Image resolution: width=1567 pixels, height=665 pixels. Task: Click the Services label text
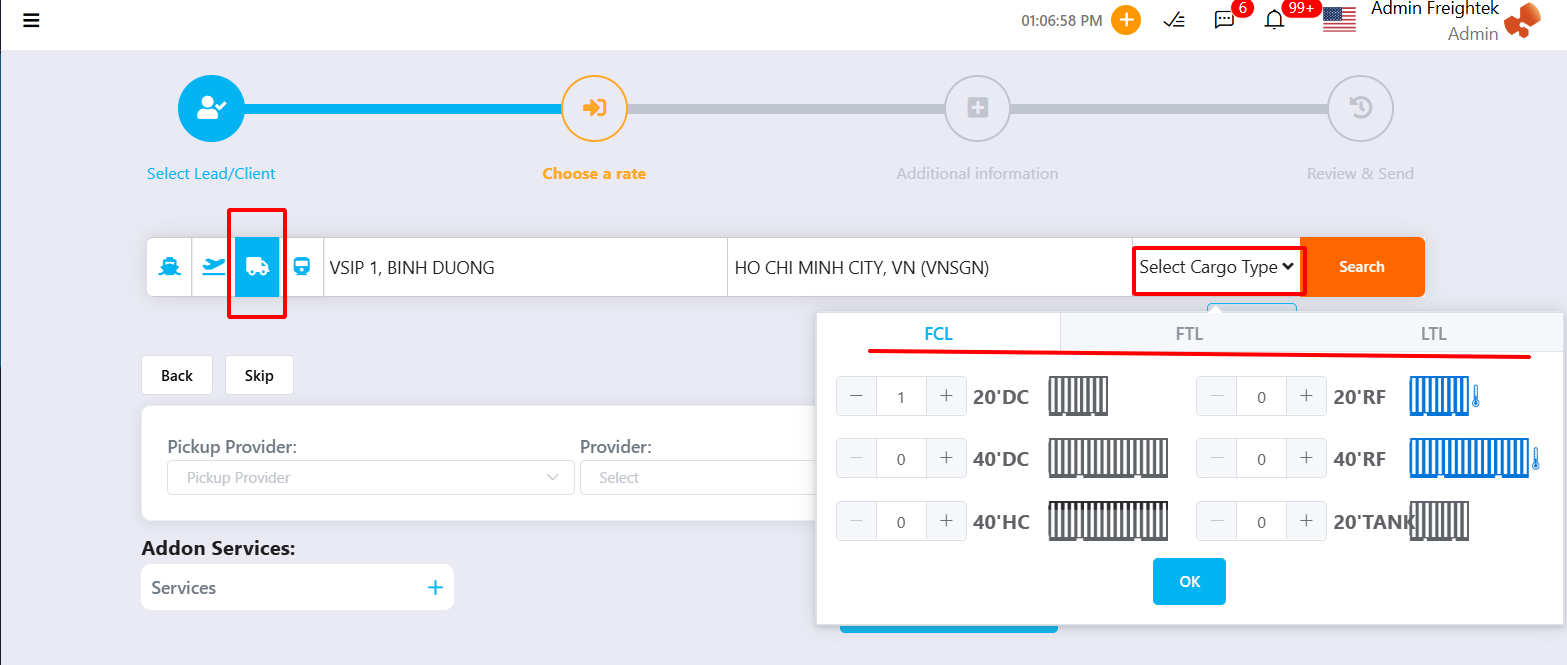pos(184,588)
